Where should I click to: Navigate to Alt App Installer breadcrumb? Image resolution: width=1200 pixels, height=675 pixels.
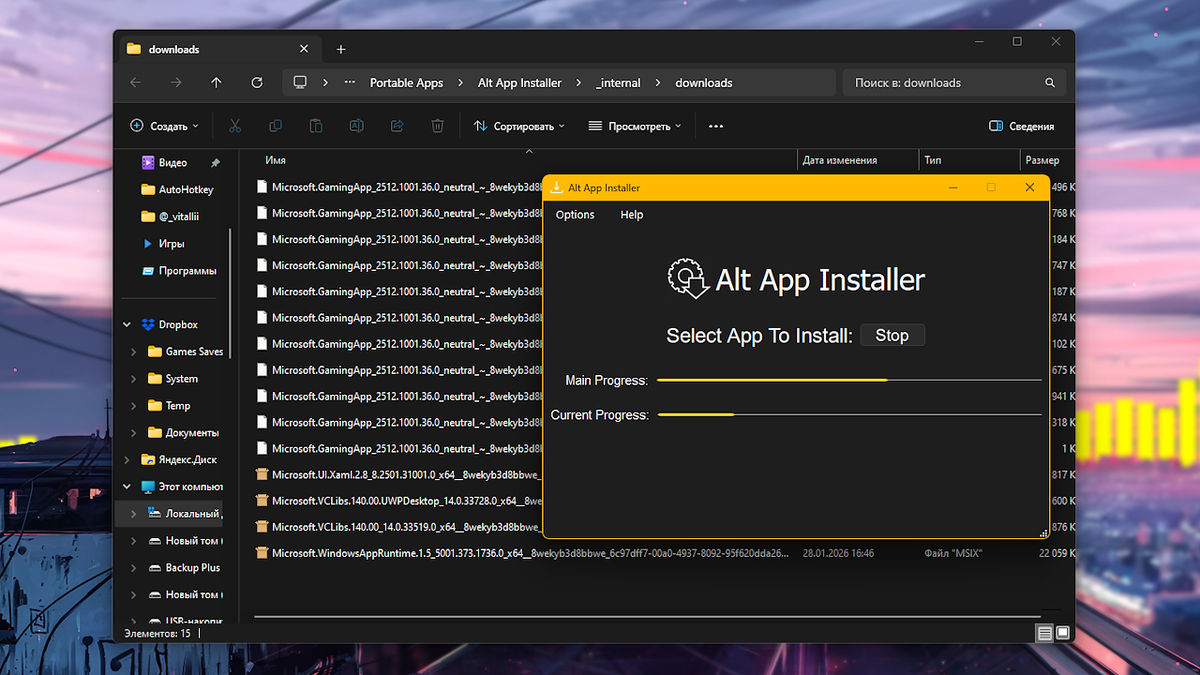520,83
